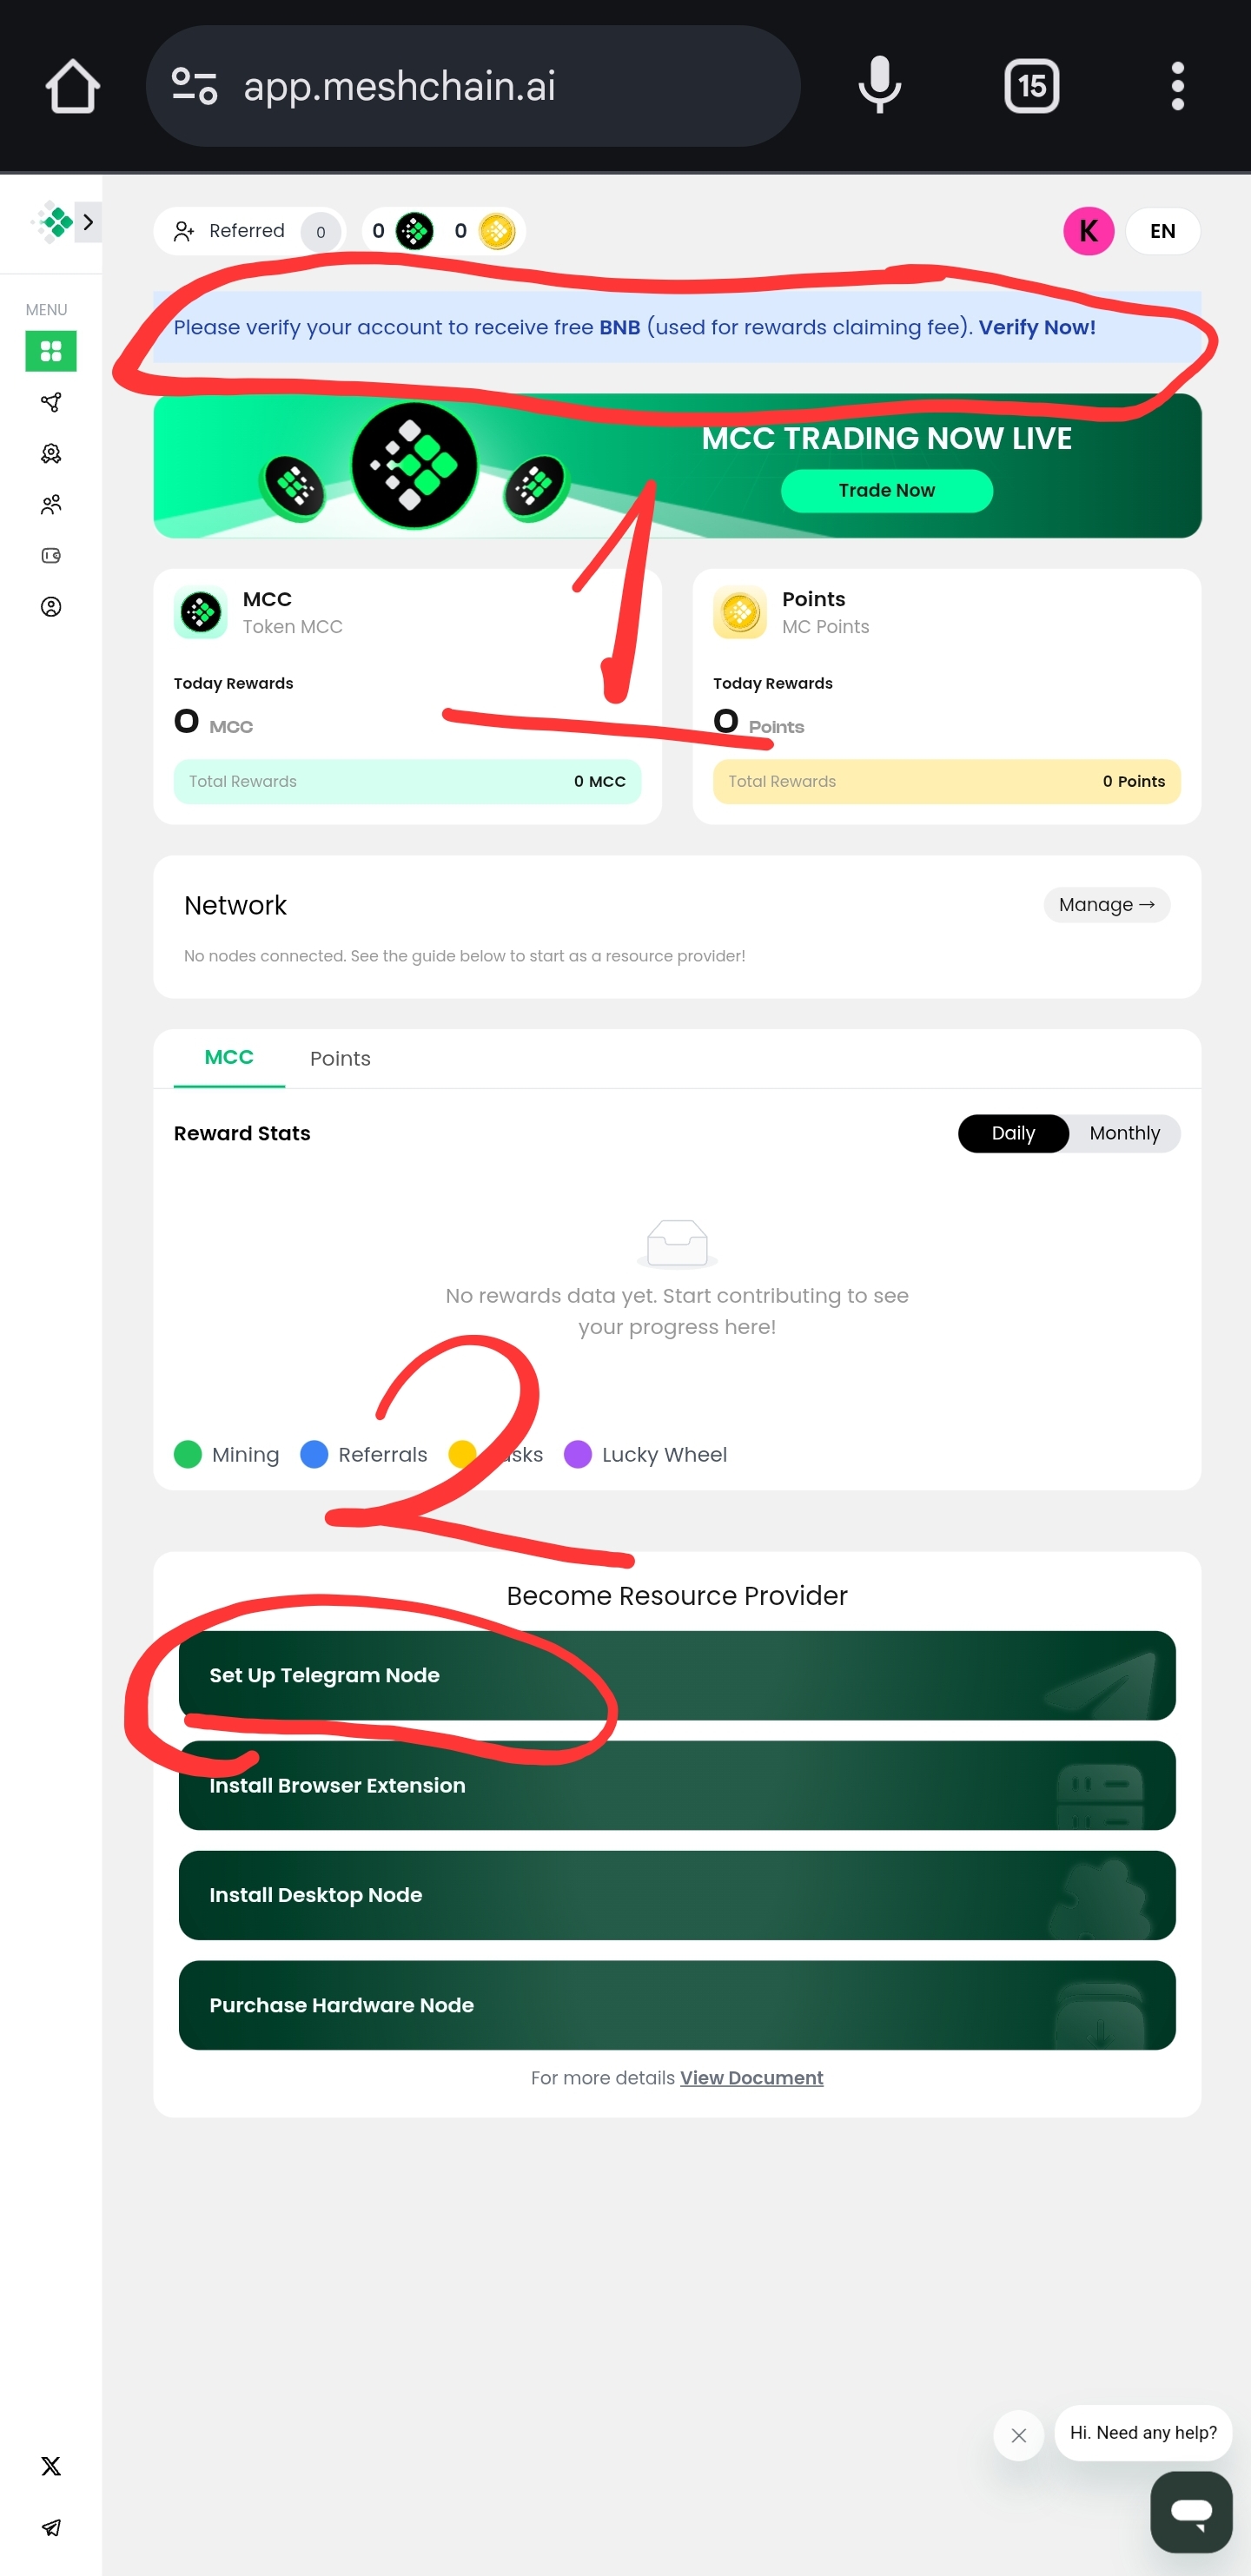The height and width of the screenshot is (2576, 1251).
Task: Click the Trade Now button
Action: [886, 490]
